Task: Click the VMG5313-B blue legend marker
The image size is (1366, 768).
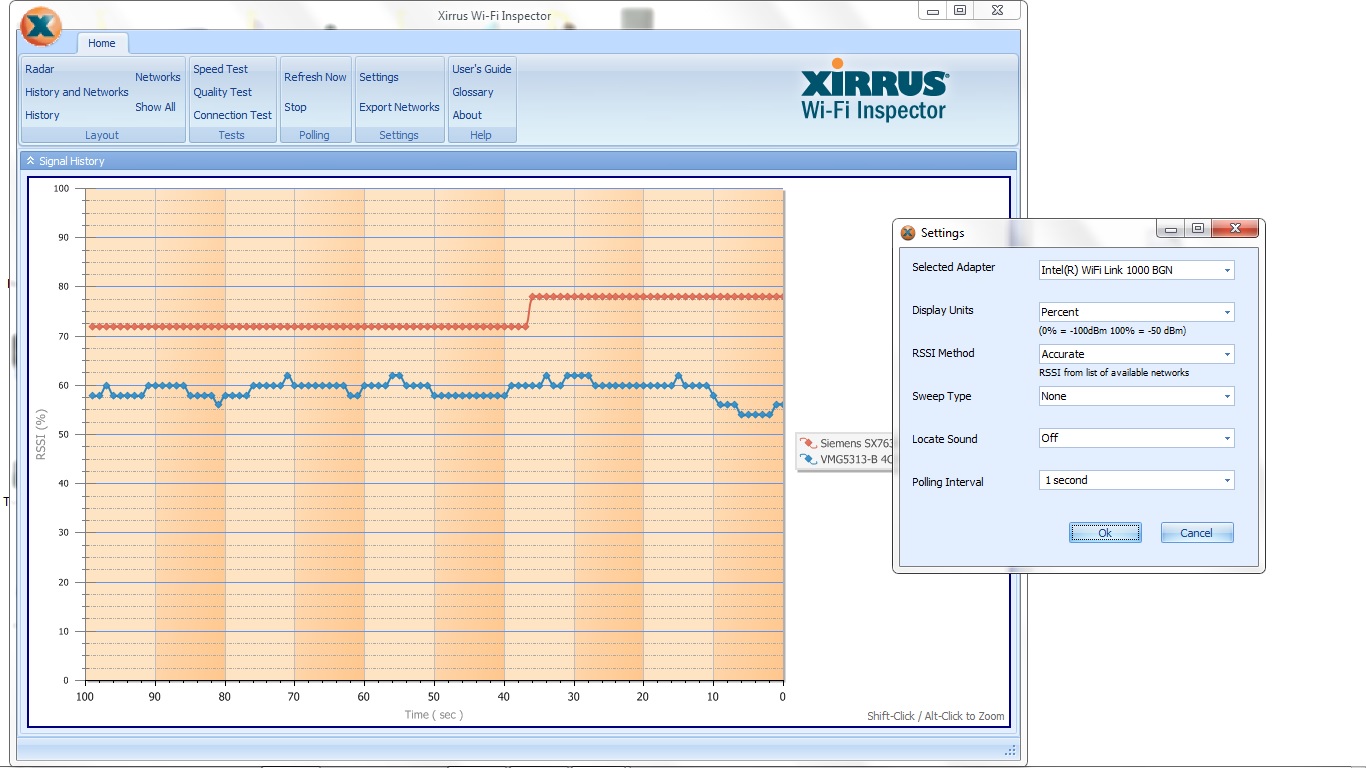Action: click(808, 460)
